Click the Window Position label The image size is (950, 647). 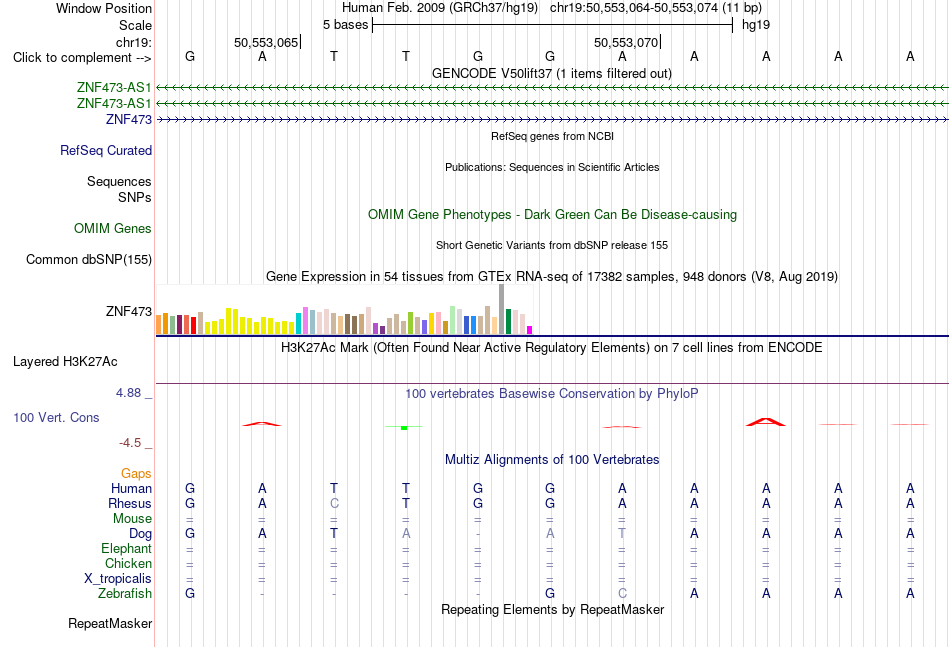pyautogui.click(x=104, y=8)
